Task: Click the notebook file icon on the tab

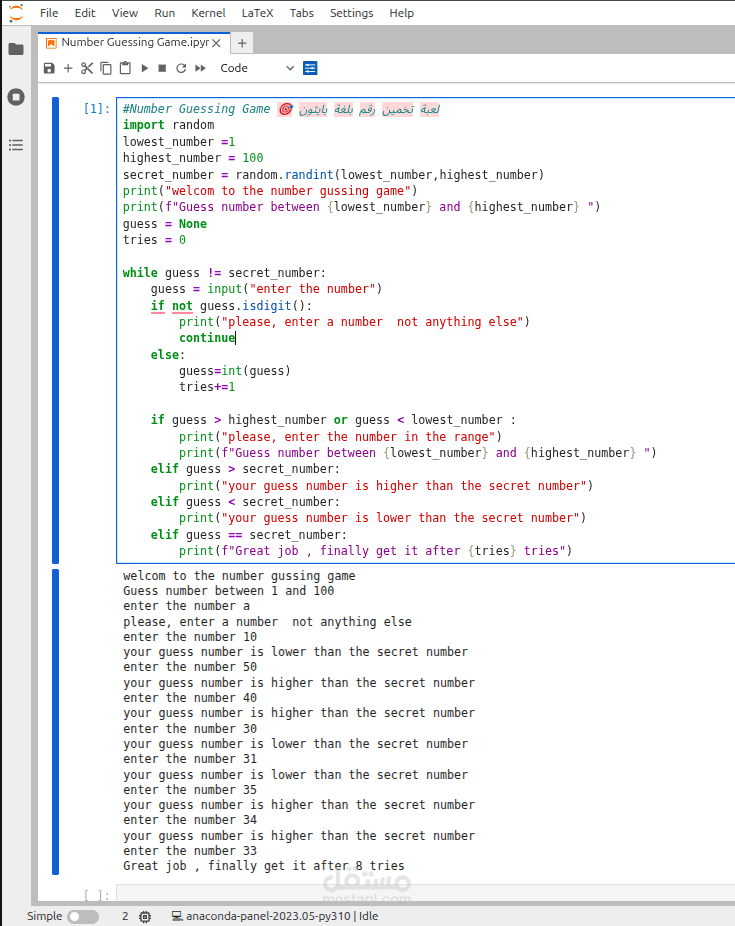Action: tap(51, 43)
